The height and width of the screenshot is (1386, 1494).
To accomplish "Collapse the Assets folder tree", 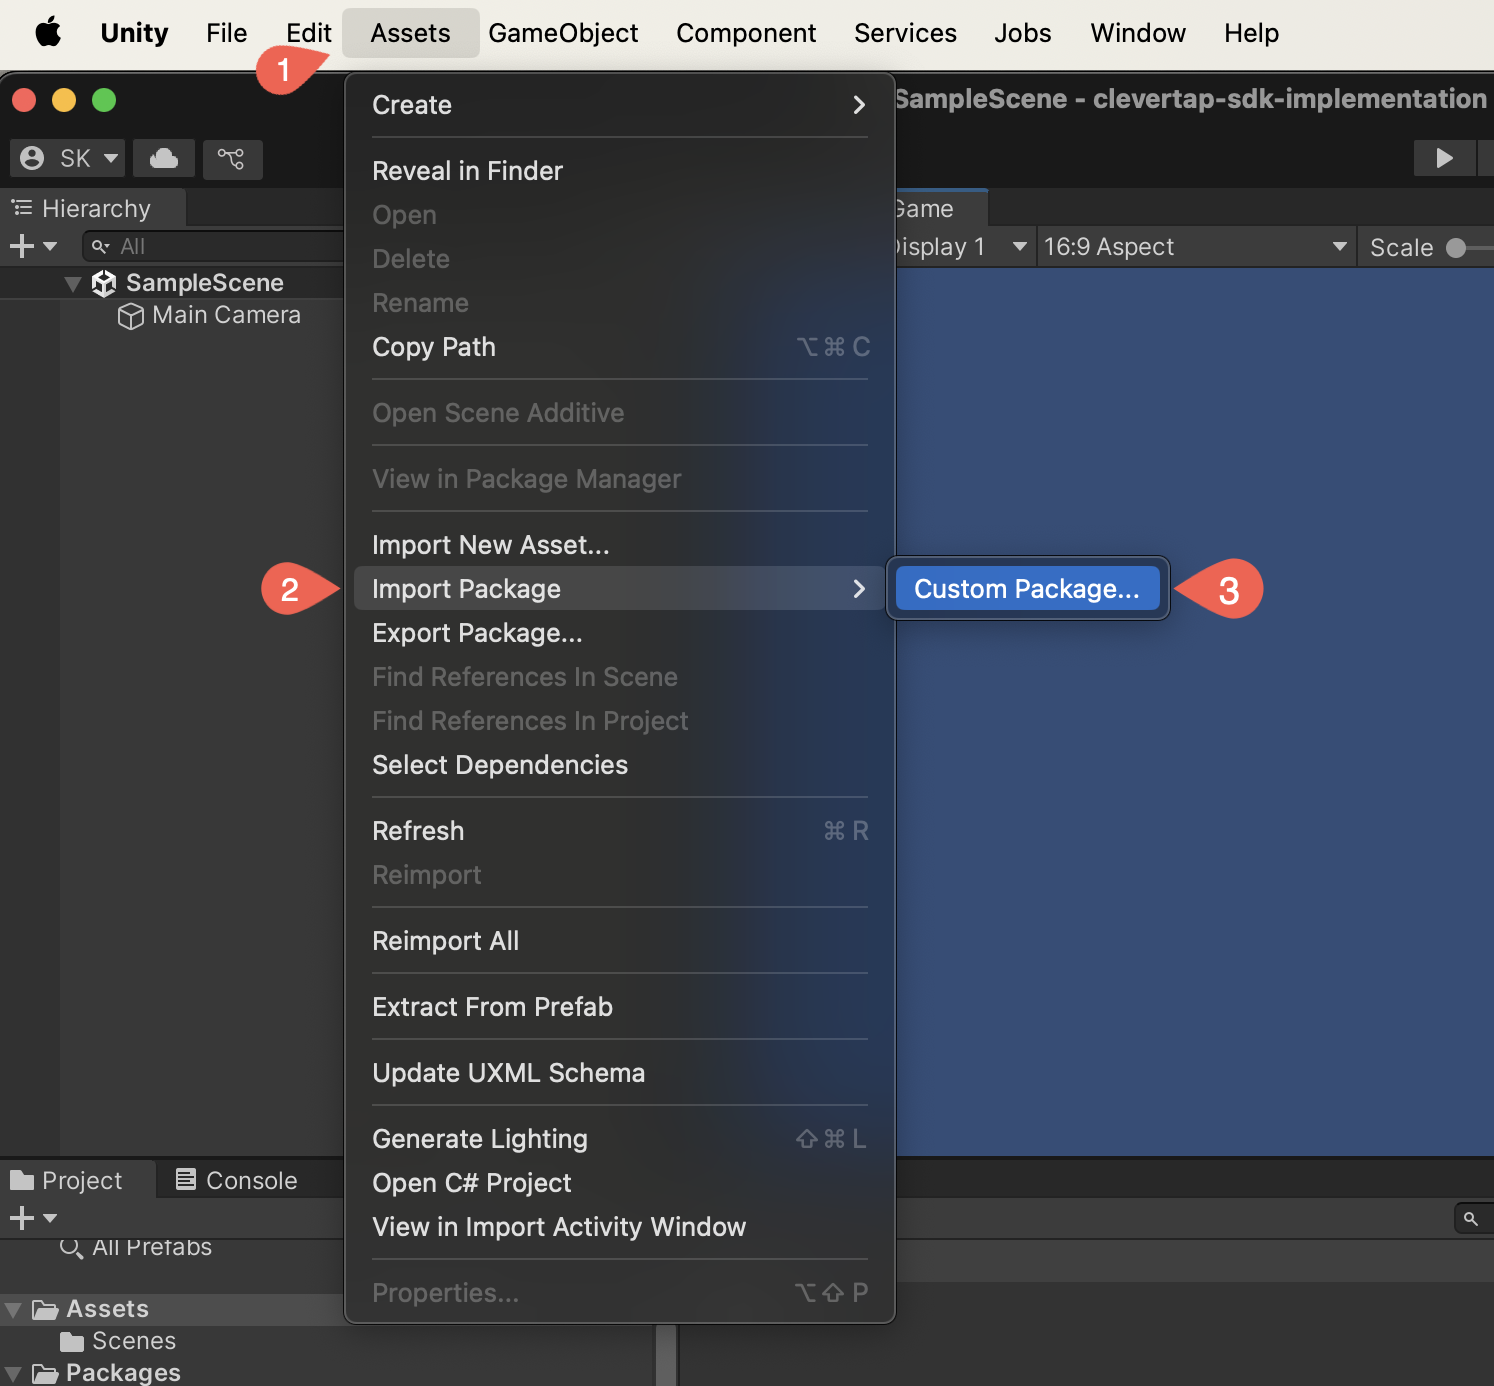I will point(14,1310).
